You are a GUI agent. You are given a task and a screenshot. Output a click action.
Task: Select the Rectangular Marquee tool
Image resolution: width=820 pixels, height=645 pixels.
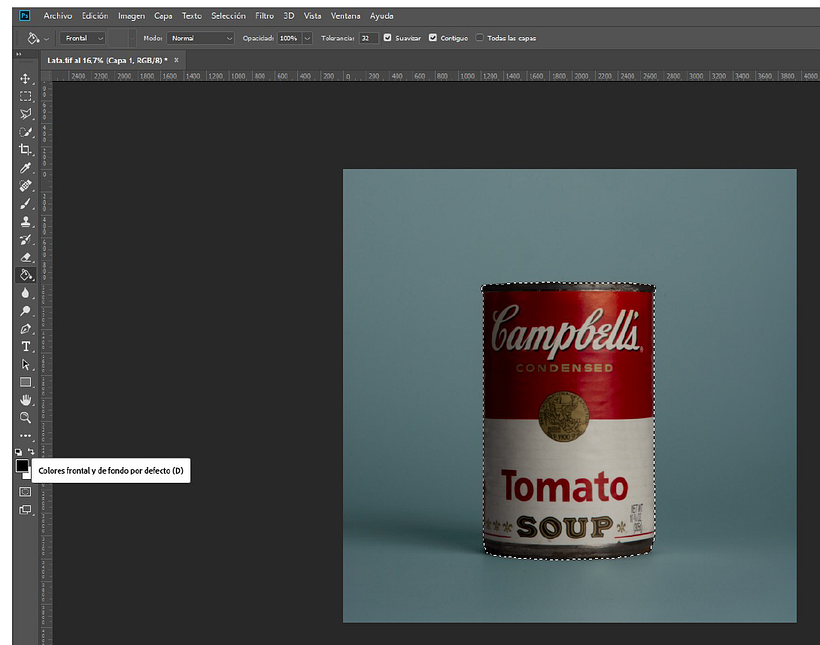pyautogui.click(x=25, y=96)
